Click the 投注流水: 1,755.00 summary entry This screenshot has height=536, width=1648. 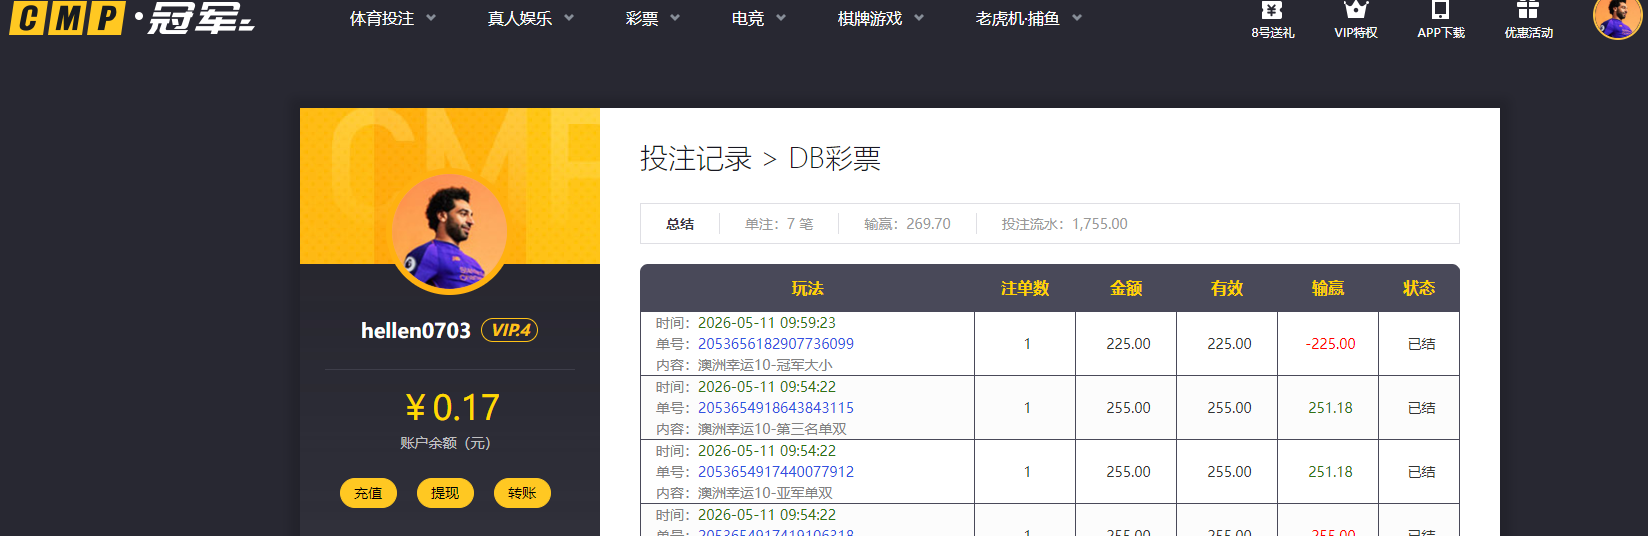(1064, 224)
